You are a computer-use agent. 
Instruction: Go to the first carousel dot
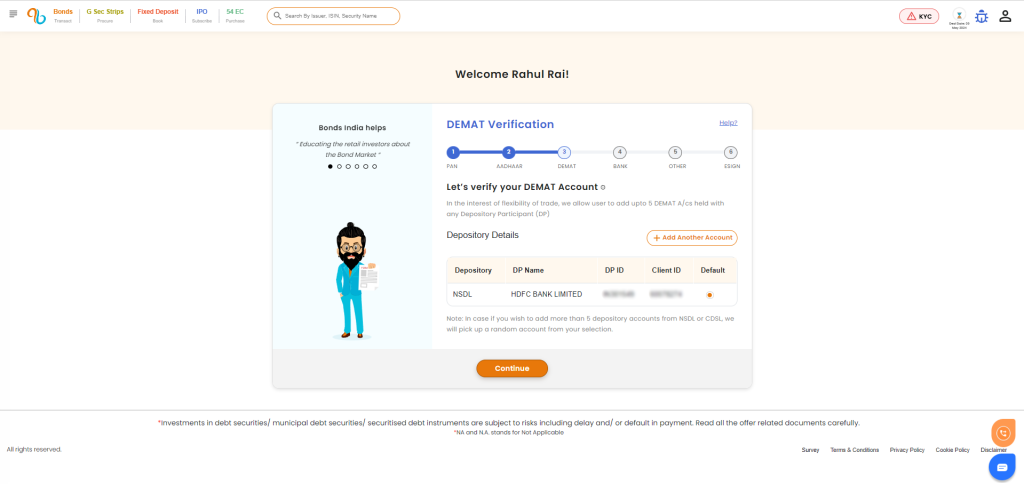point(331,167)
